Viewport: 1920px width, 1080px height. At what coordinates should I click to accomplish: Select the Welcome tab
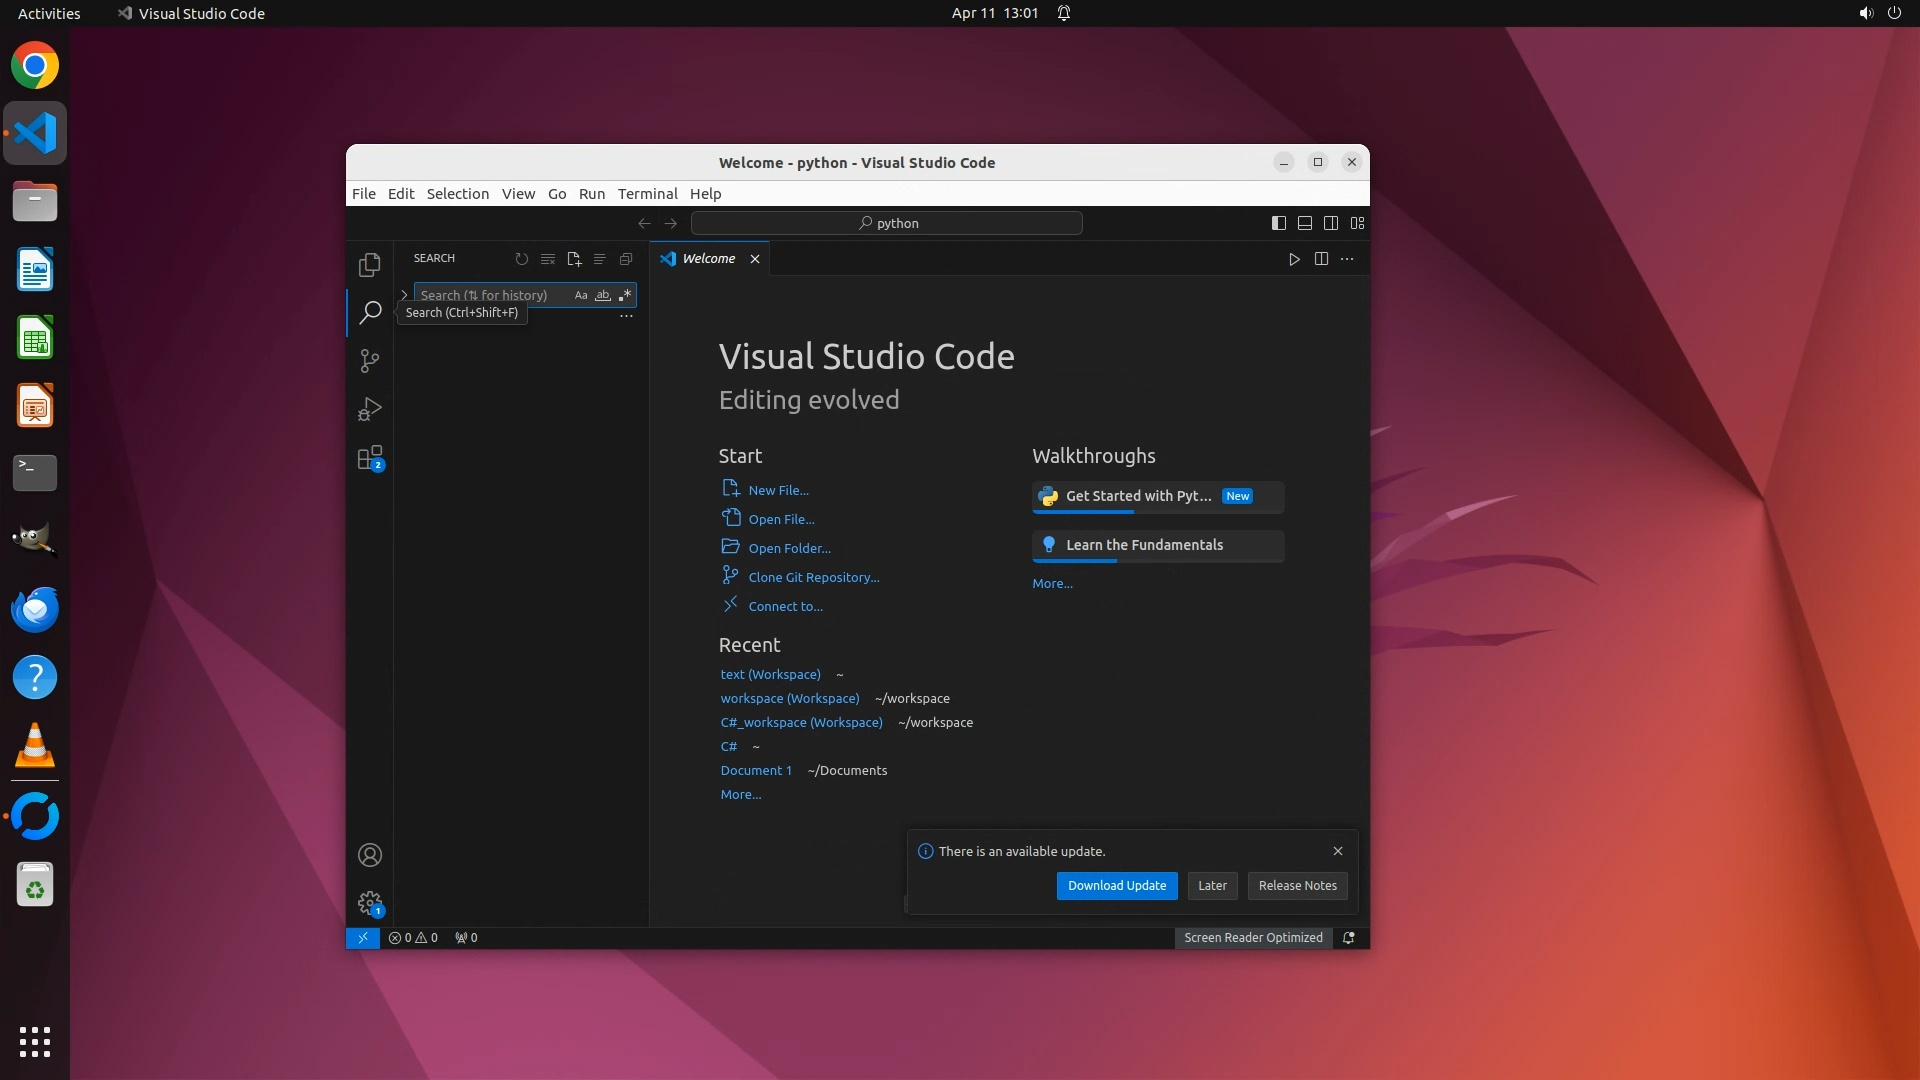click(708, 259)
